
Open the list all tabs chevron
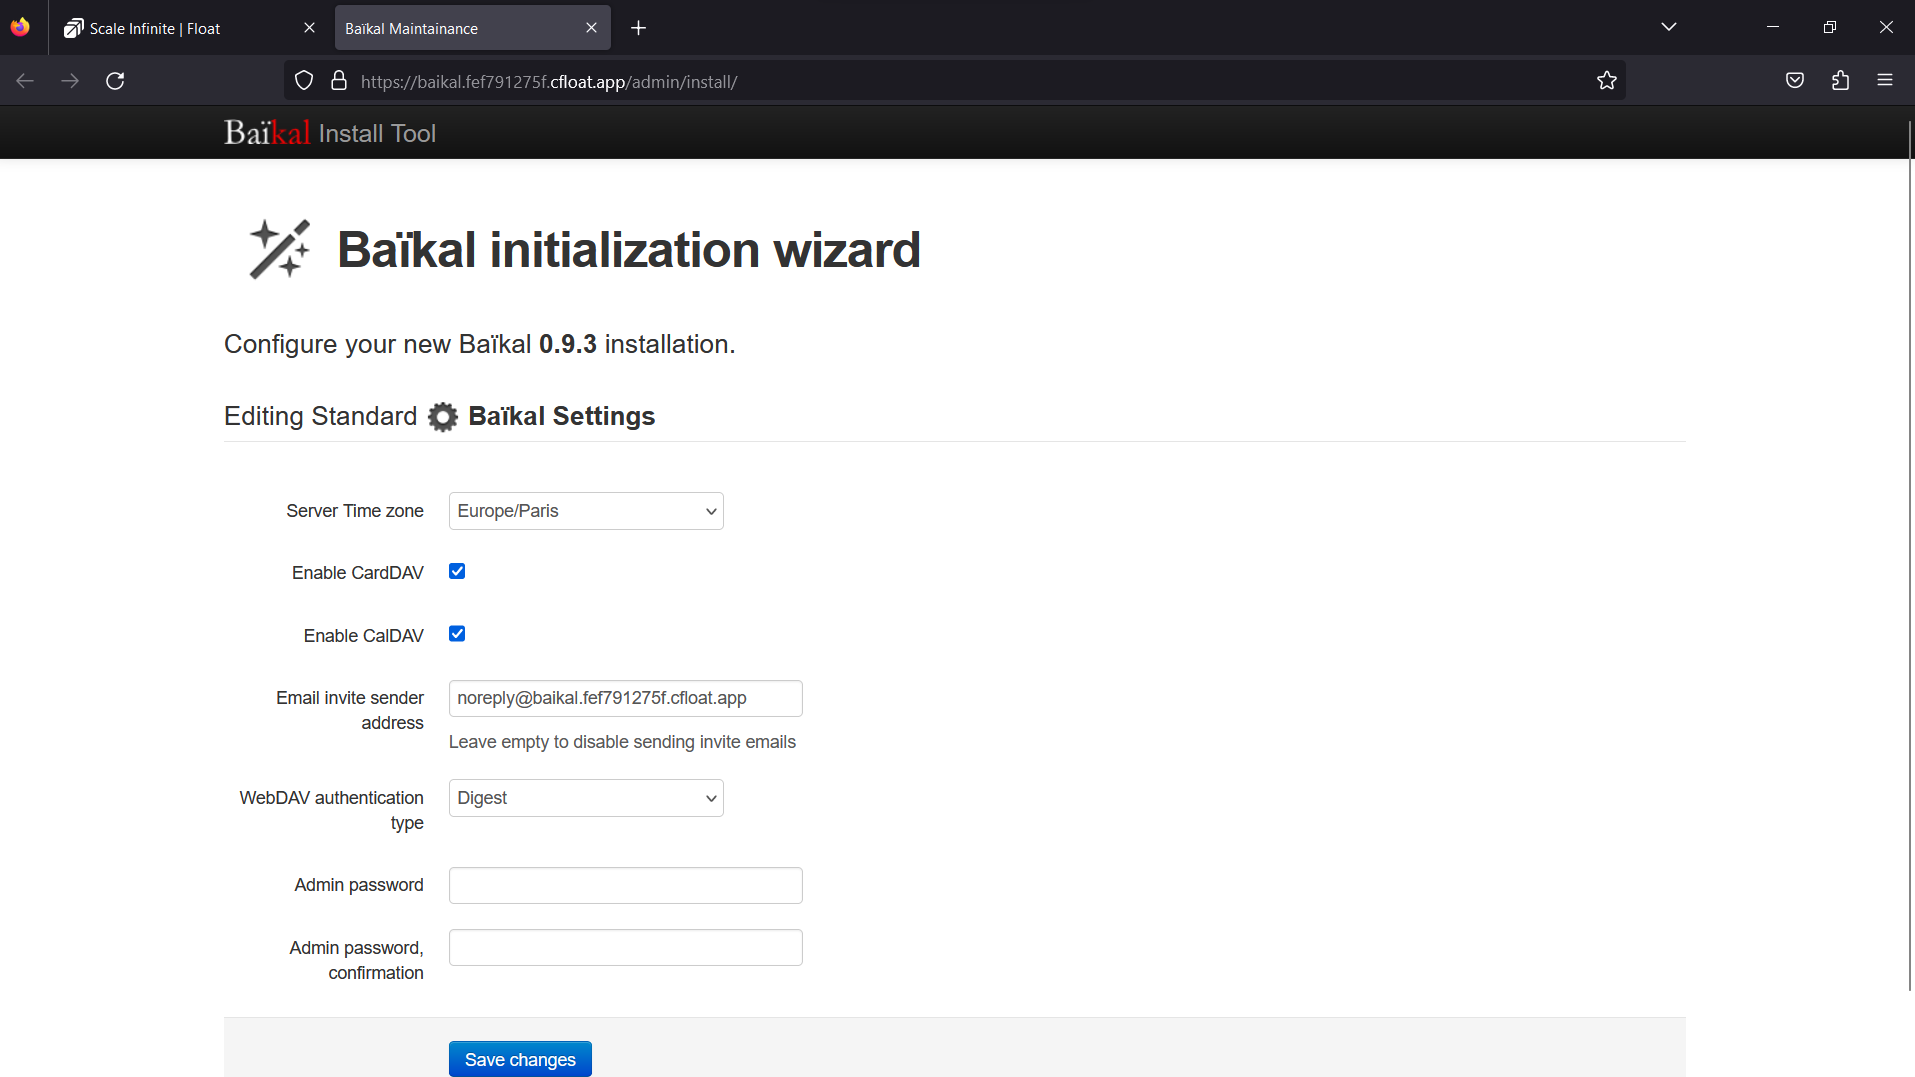pos(1668,27)
